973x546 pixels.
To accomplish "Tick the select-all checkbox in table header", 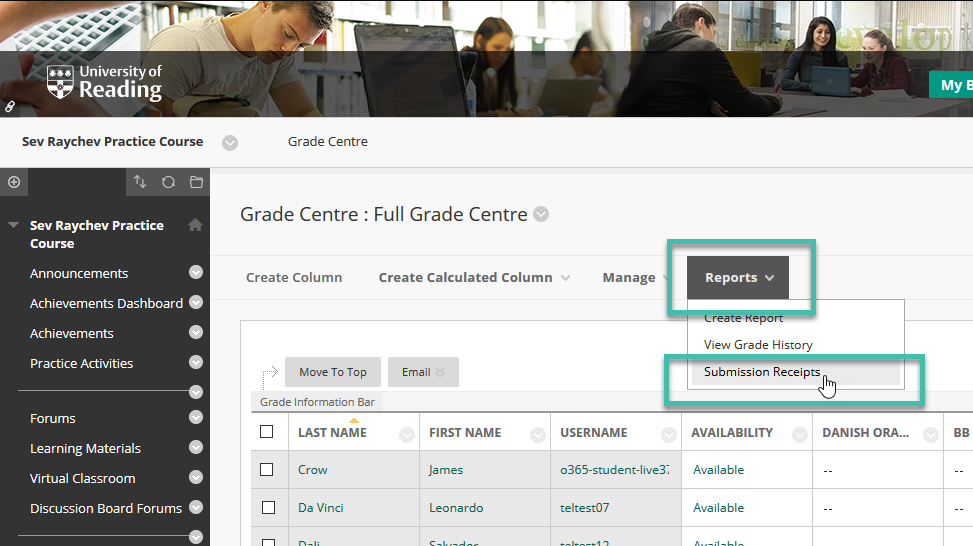I will coord(267,432).
